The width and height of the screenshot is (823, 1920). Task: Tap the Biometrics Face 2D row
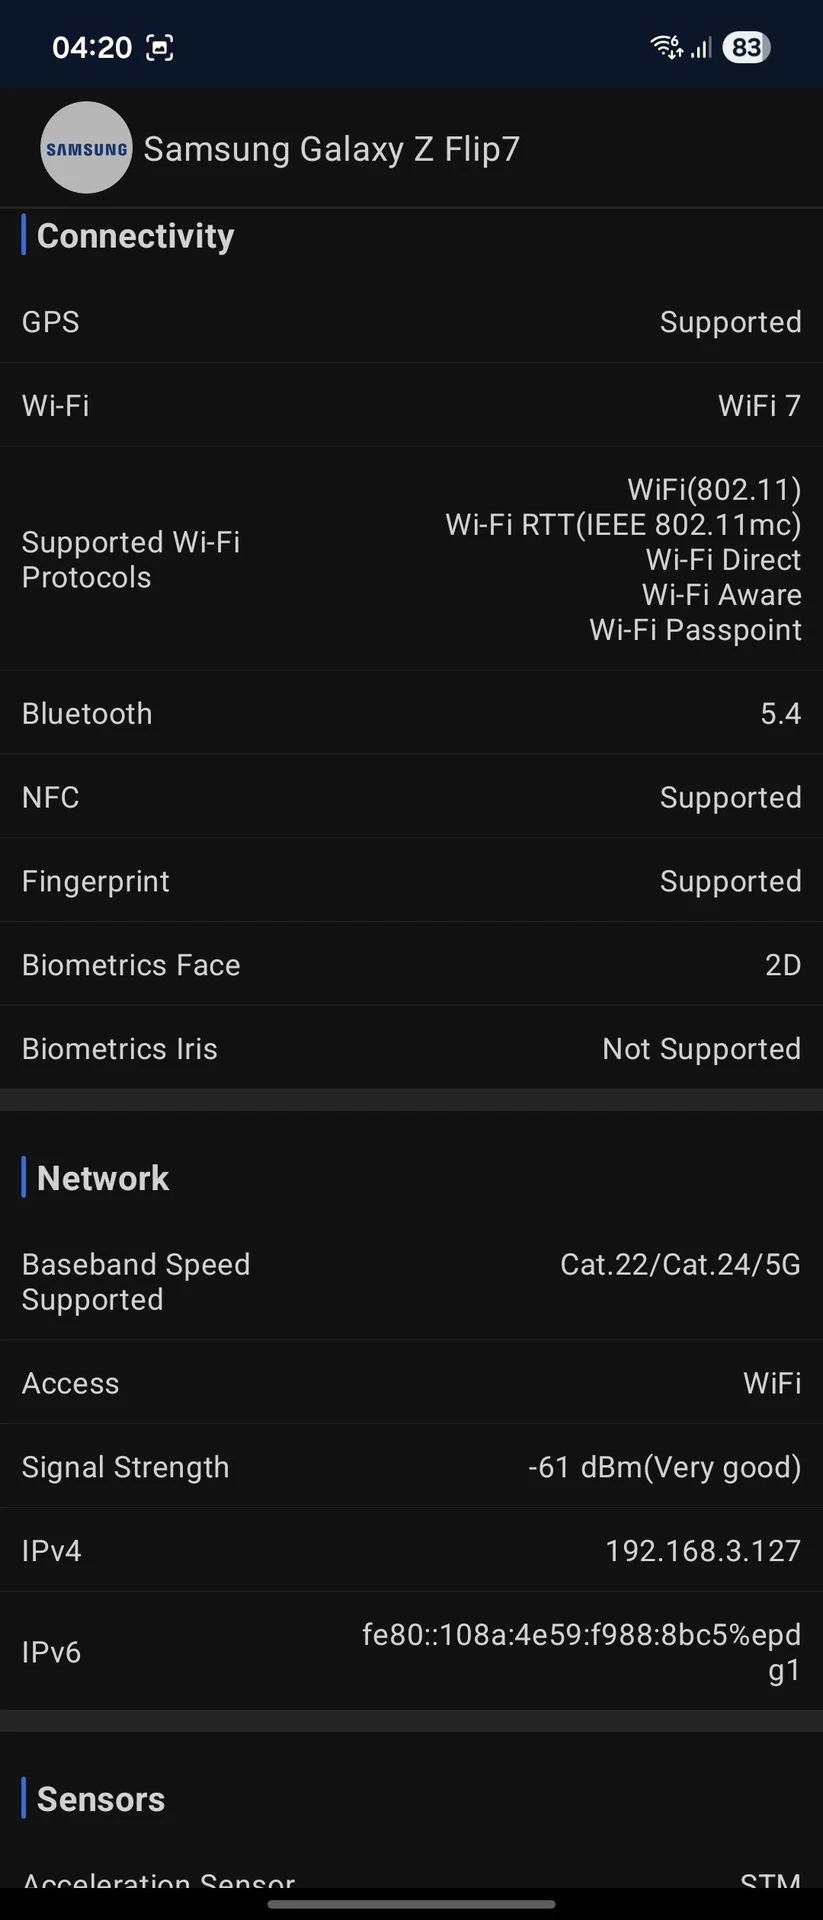pos(411,965)
